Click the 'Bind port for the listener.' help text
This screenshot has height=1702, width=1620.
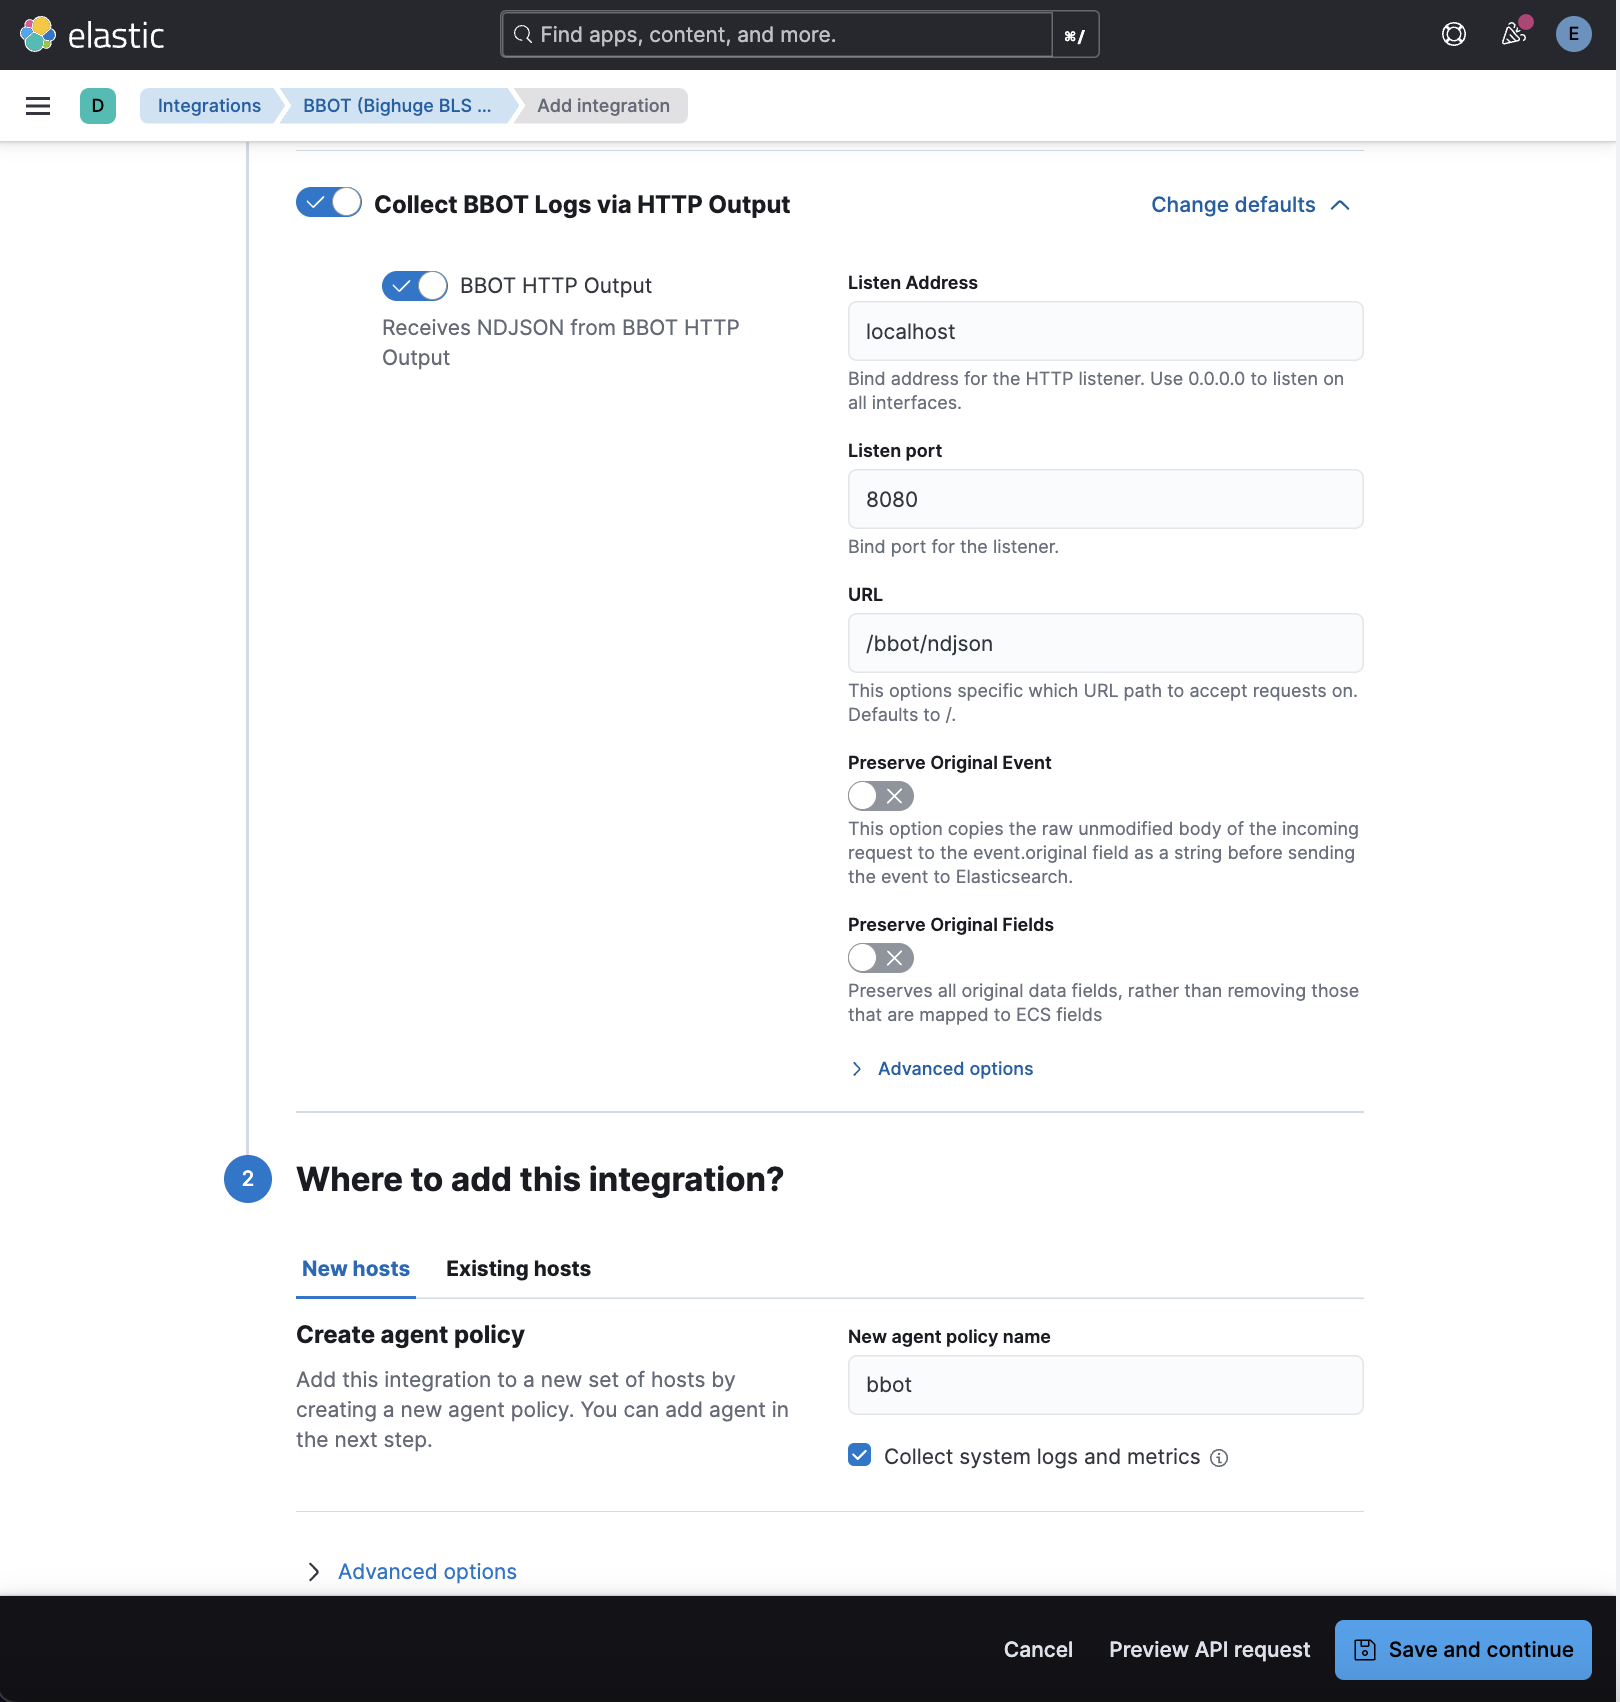click(953, 547)
